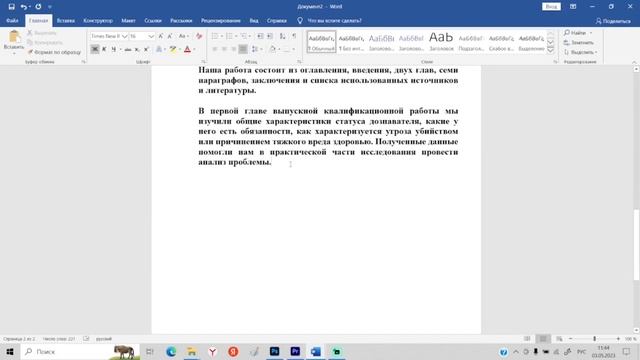Click the Найти find button
640x360 pixels.
tap(575, 33)
